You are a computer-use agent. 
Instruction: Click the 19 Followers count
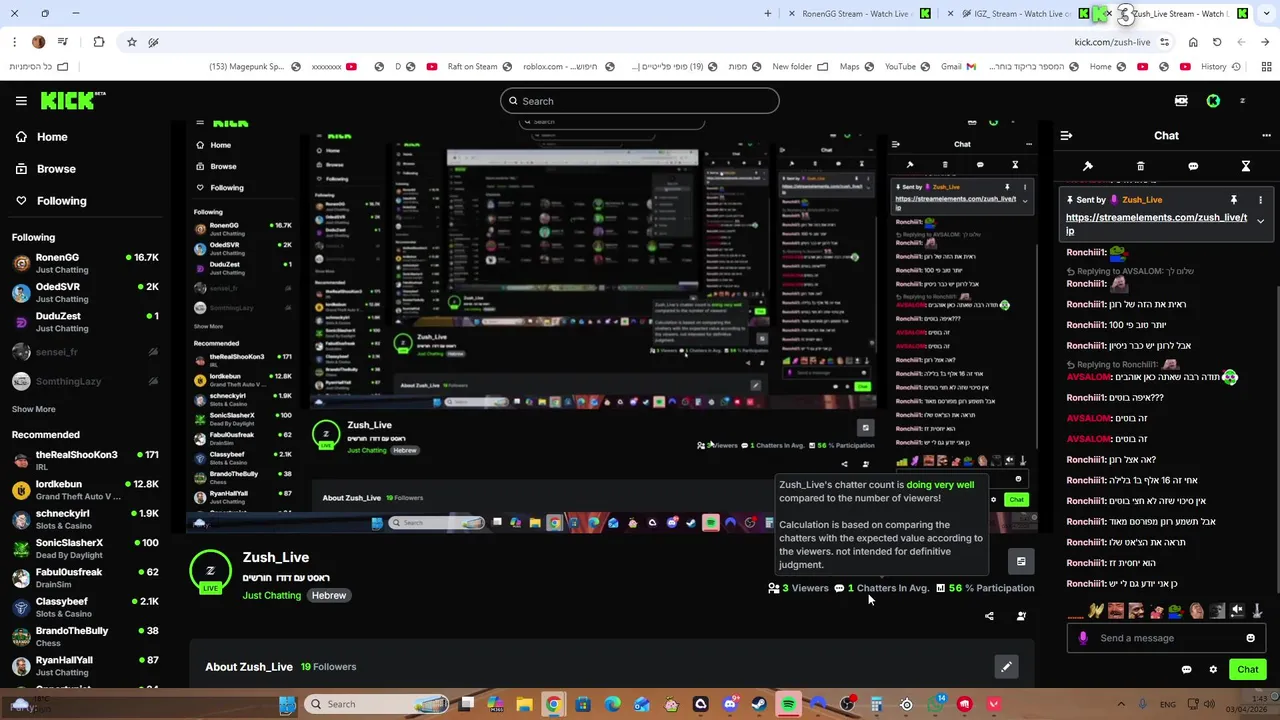[328, 667]
